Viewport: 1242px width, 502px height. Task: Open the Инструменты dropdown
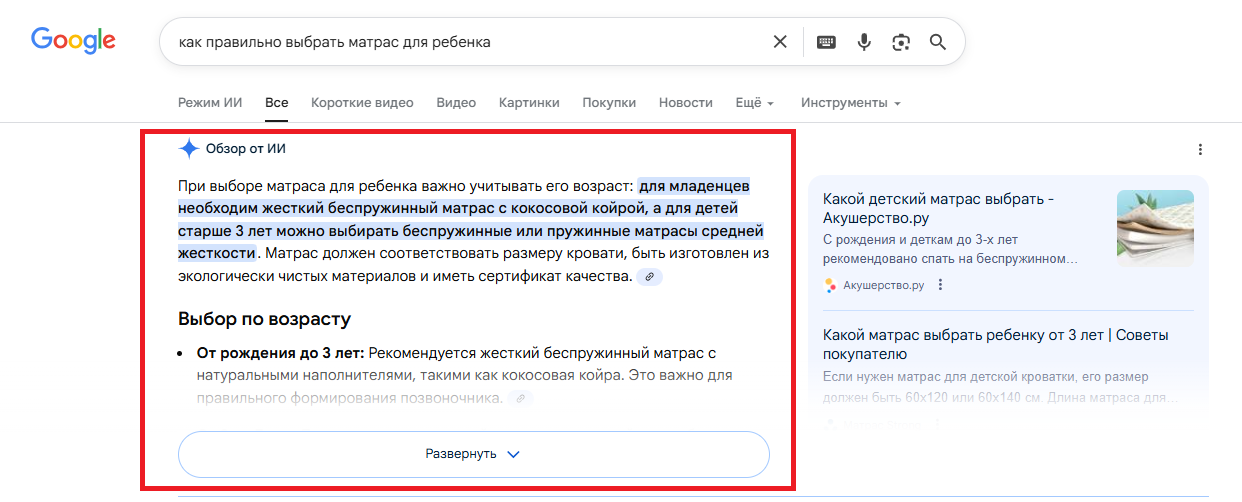pos(850,103)
